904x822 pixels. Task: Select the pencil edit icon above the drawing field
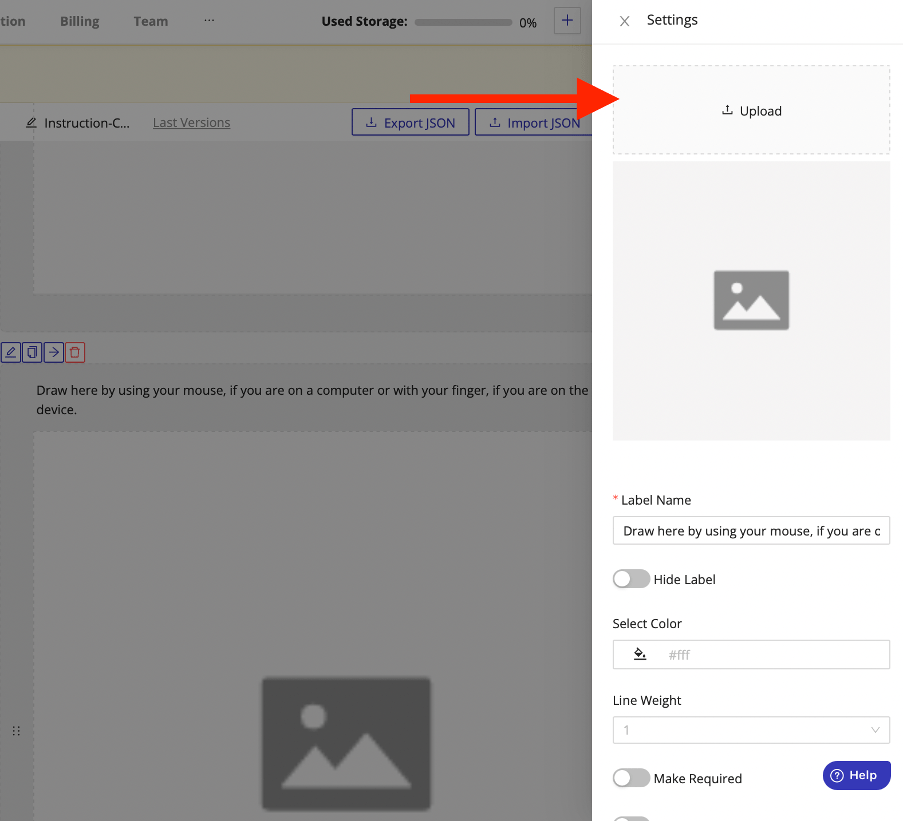(x=10, y=352)
